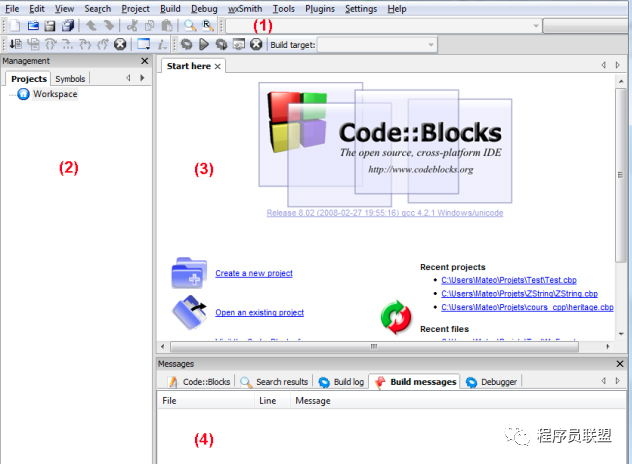Screen dimensions: 632x464
Task: Open the Search menu
Action: click(98, 8)
